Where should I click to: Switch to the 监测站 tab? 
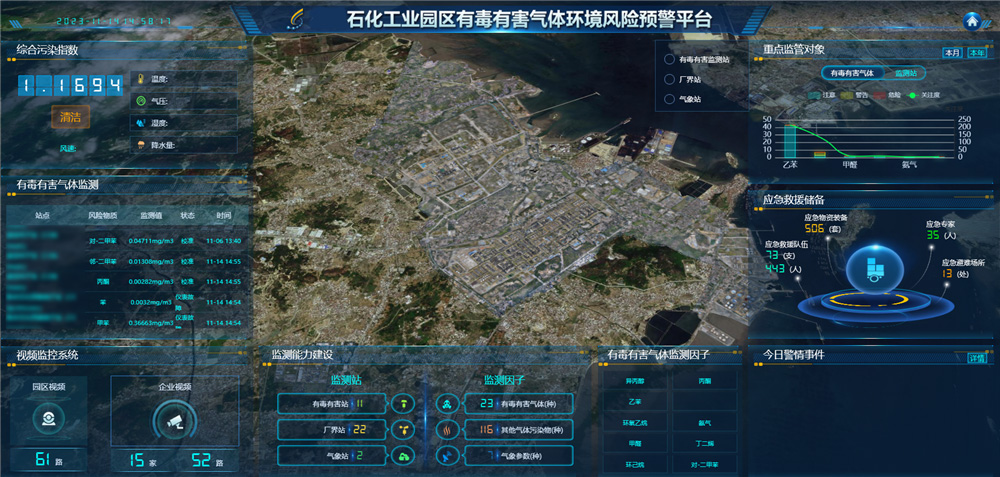point(906,73)
